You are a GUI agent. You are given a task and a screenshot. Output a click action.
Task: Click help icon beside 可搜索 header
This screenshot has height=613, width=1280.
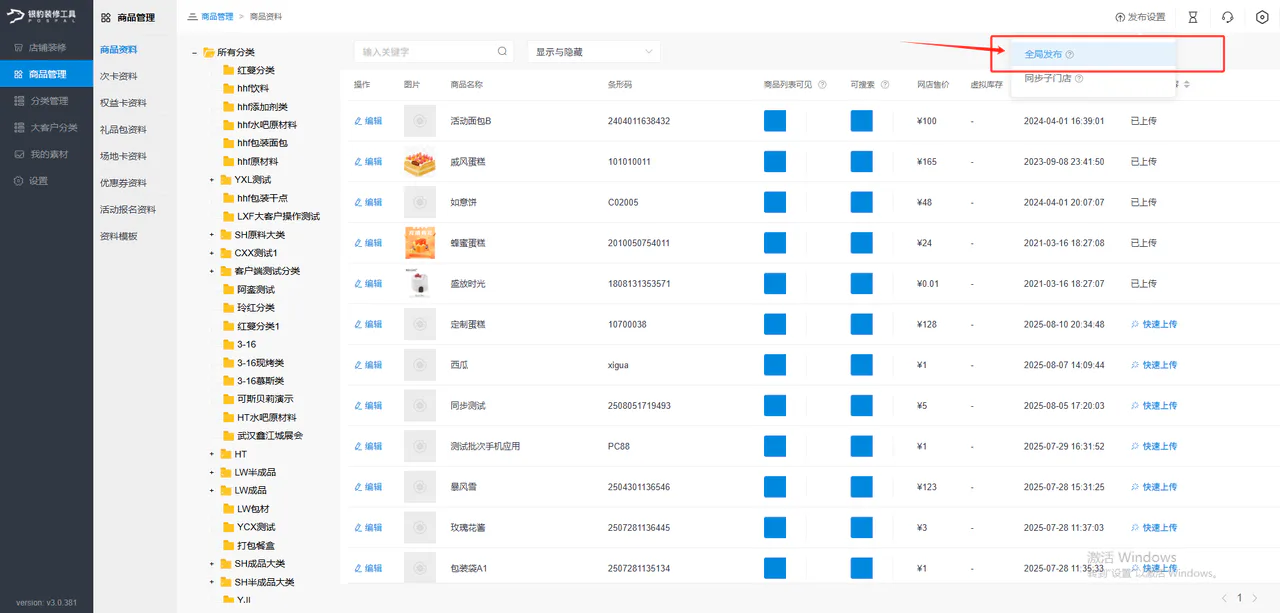[885, 85]
